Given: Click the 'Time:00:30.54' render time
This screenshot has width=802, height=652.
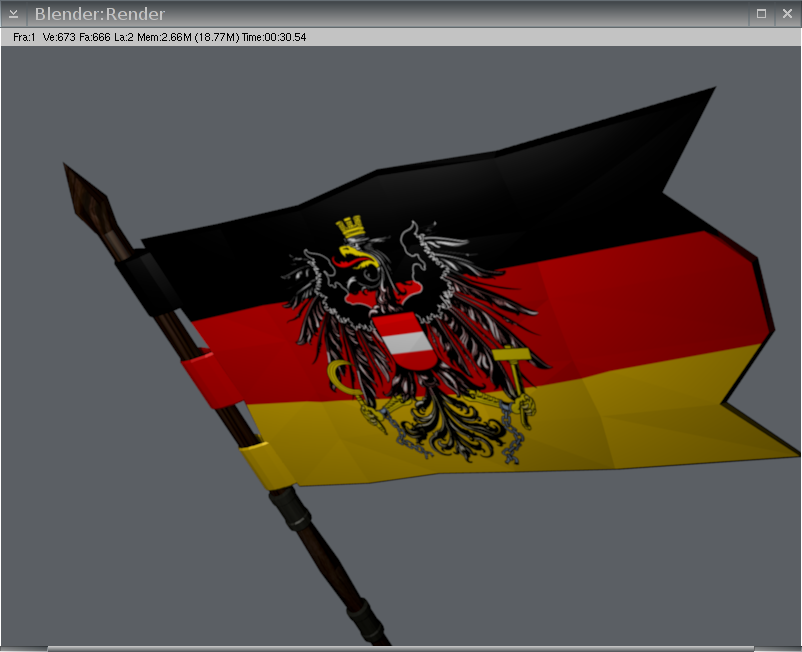Looking at the screenshot, I should click(x=274, y=37).
